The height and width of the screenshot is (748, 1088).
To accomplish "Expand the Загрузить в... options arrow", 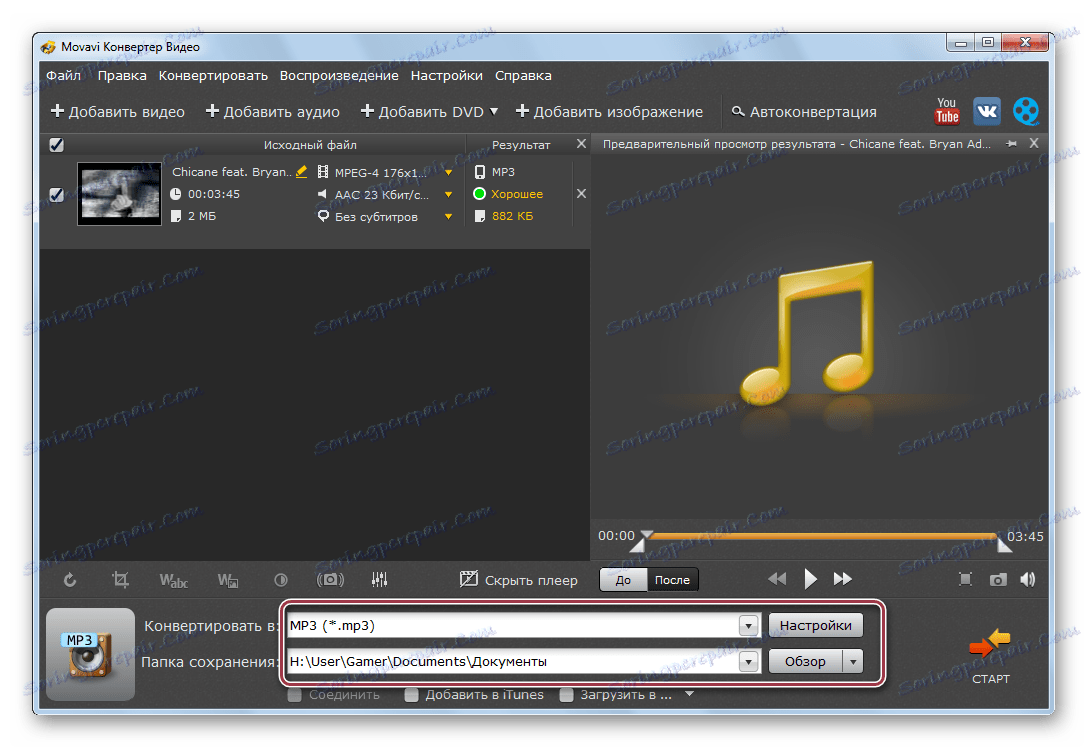I will pos(689,694).
